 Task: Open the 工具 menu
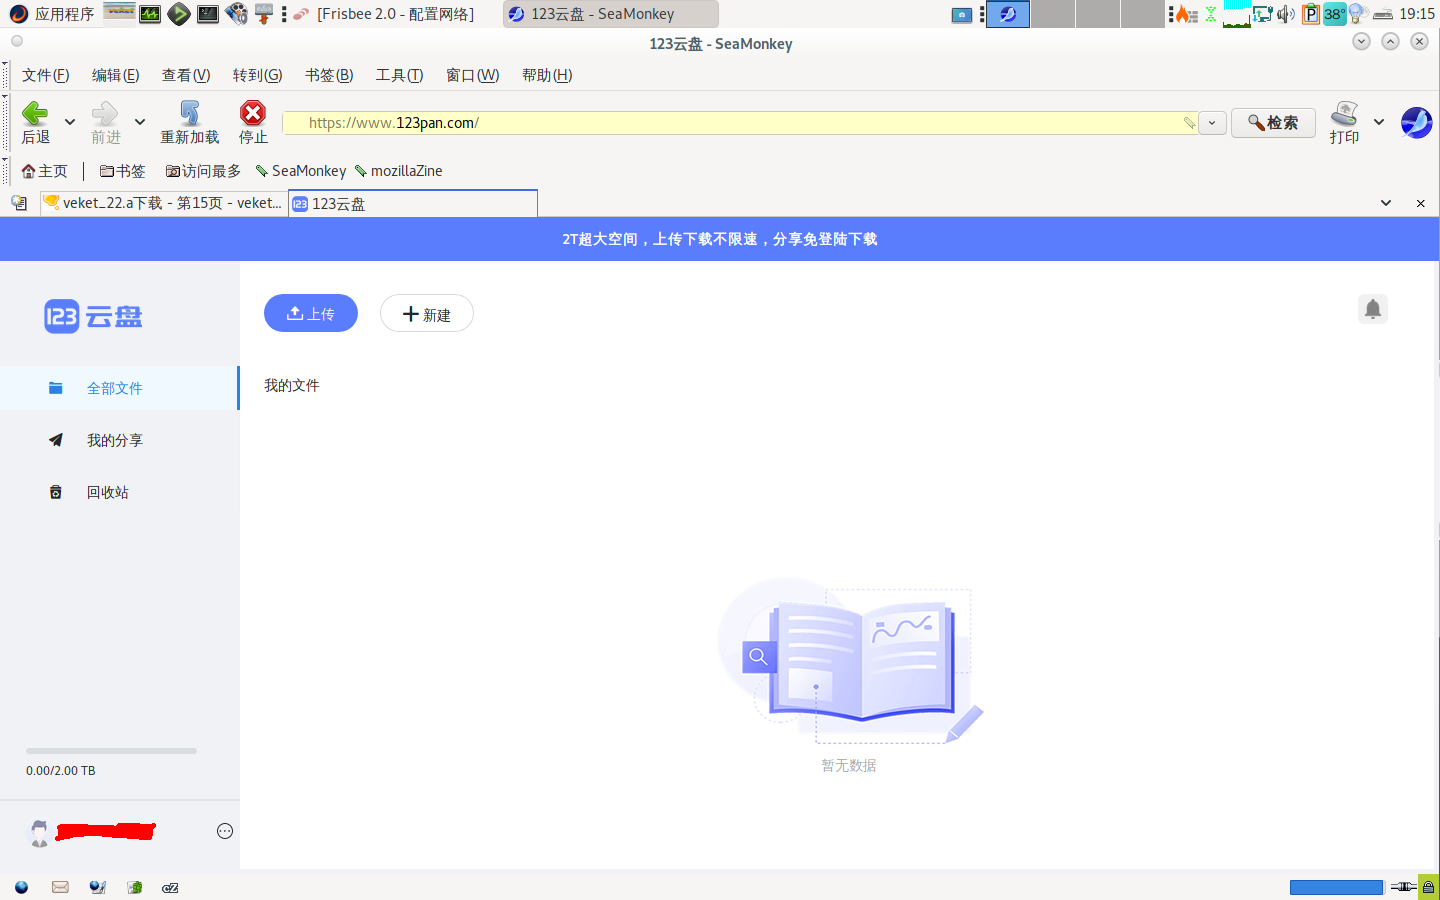click(x=400, y=75)
